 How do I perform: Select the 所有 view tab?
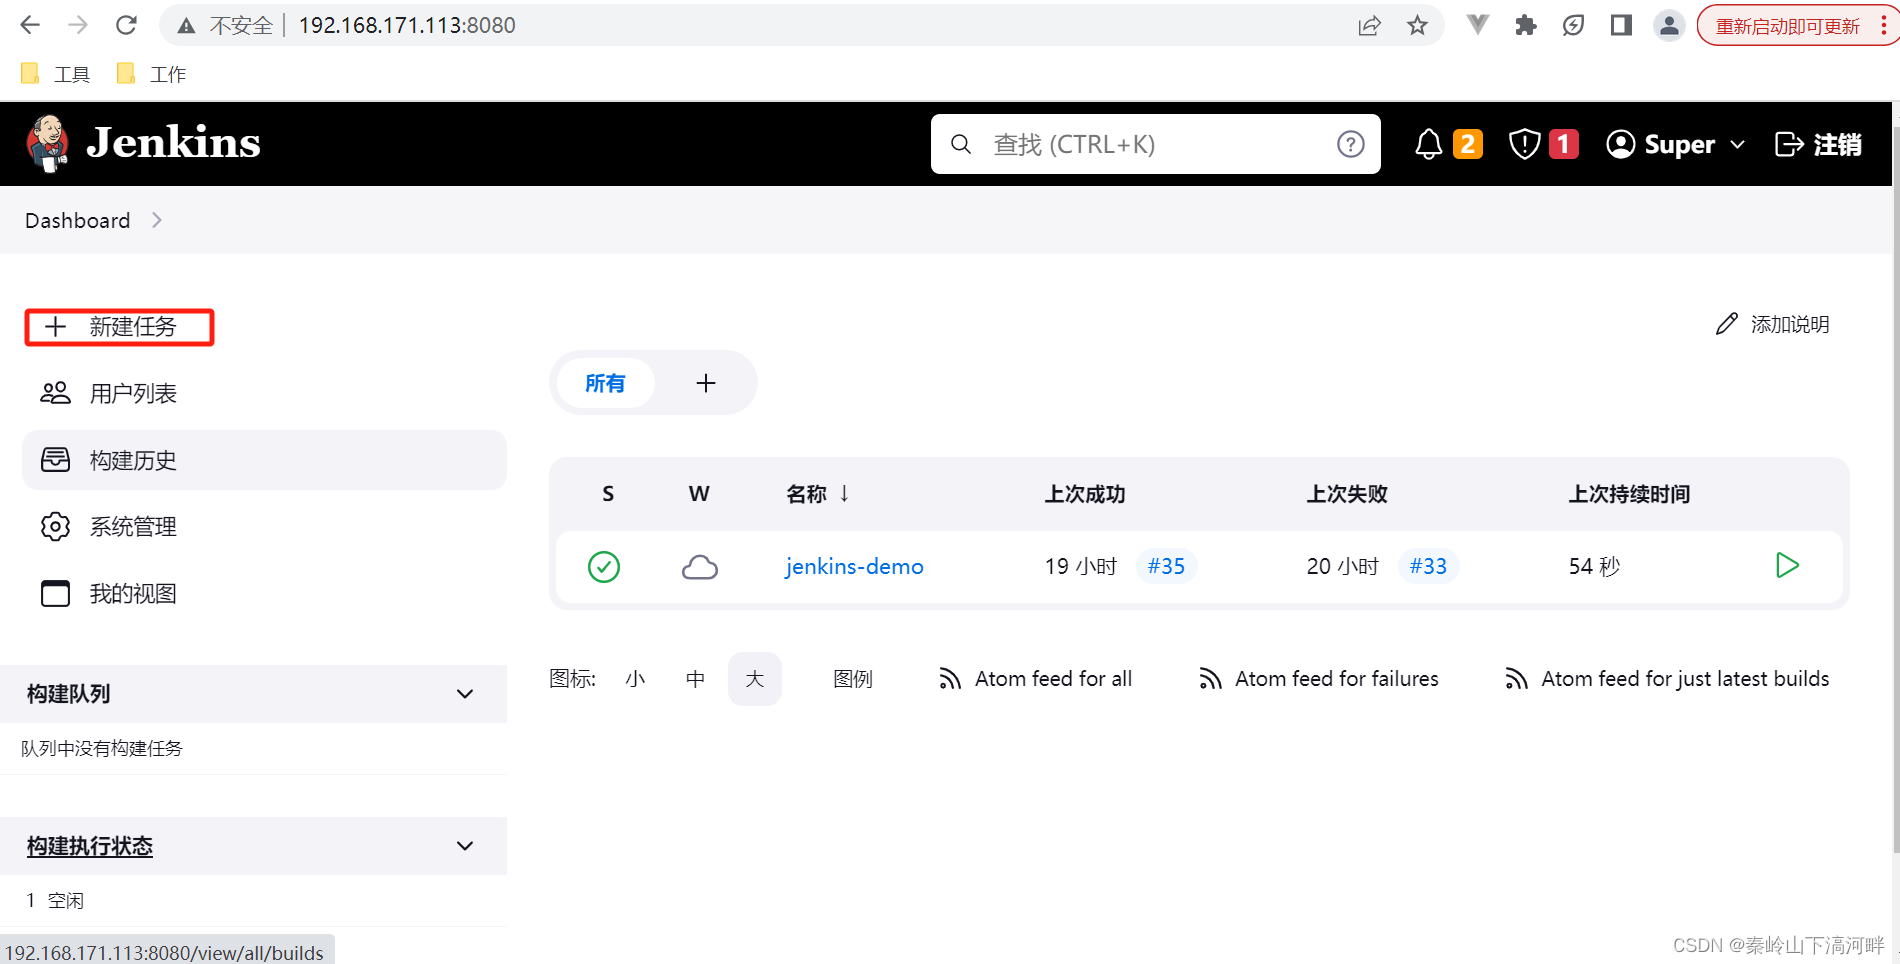point(605,383)
